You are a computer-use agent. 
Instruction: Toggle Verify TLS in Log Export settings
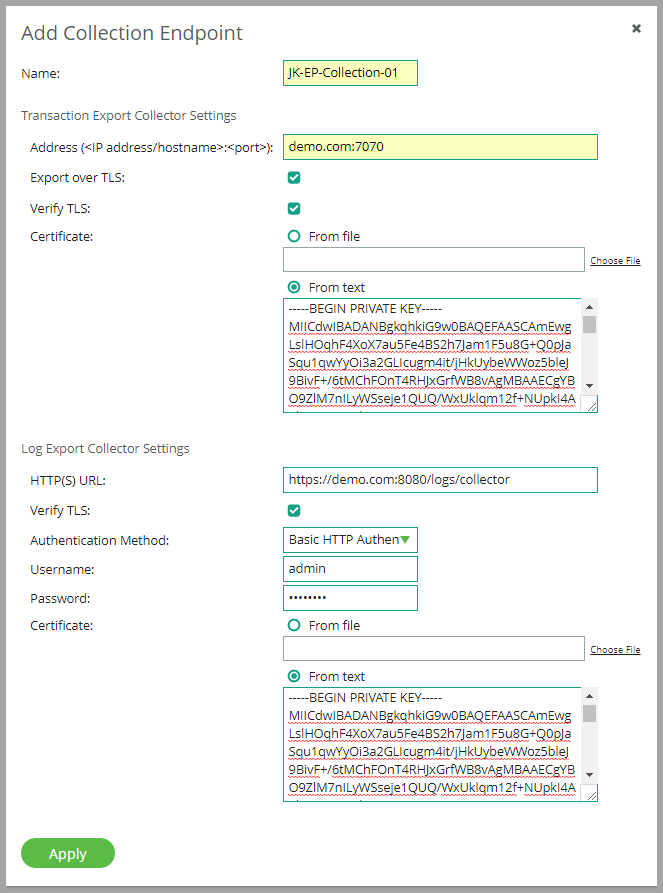coord(294,511)
